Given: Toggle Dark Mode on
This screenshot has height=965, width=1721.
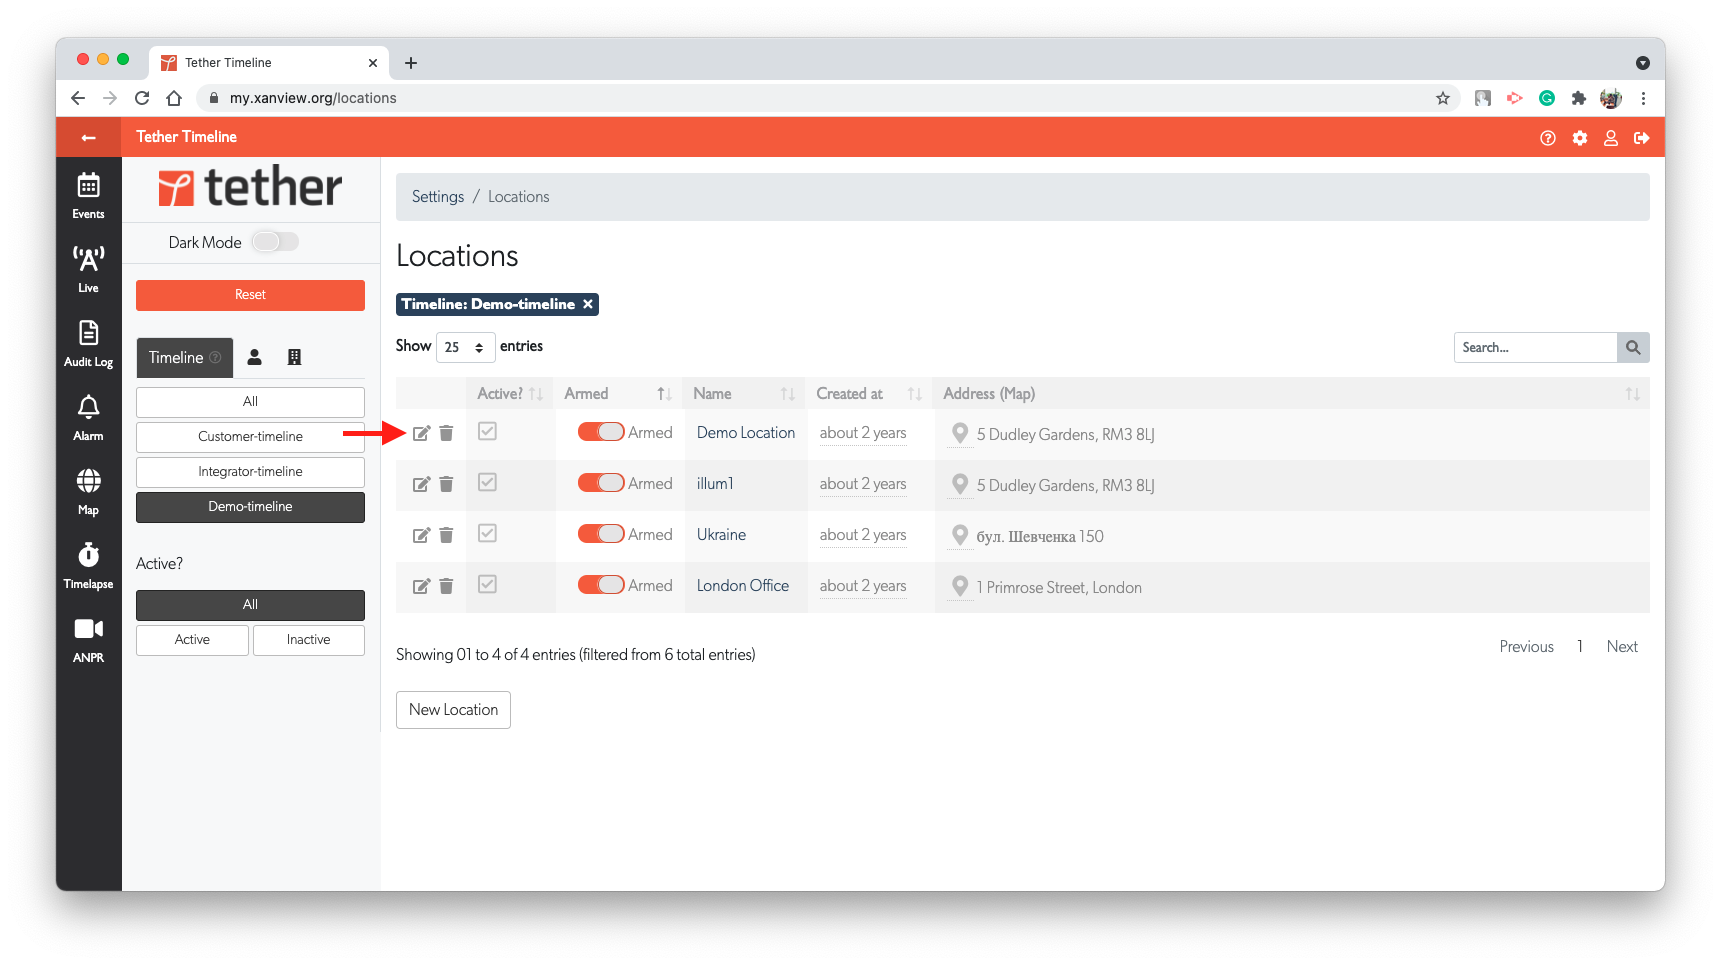Looking at the screenshot, I should pos(275,241).
